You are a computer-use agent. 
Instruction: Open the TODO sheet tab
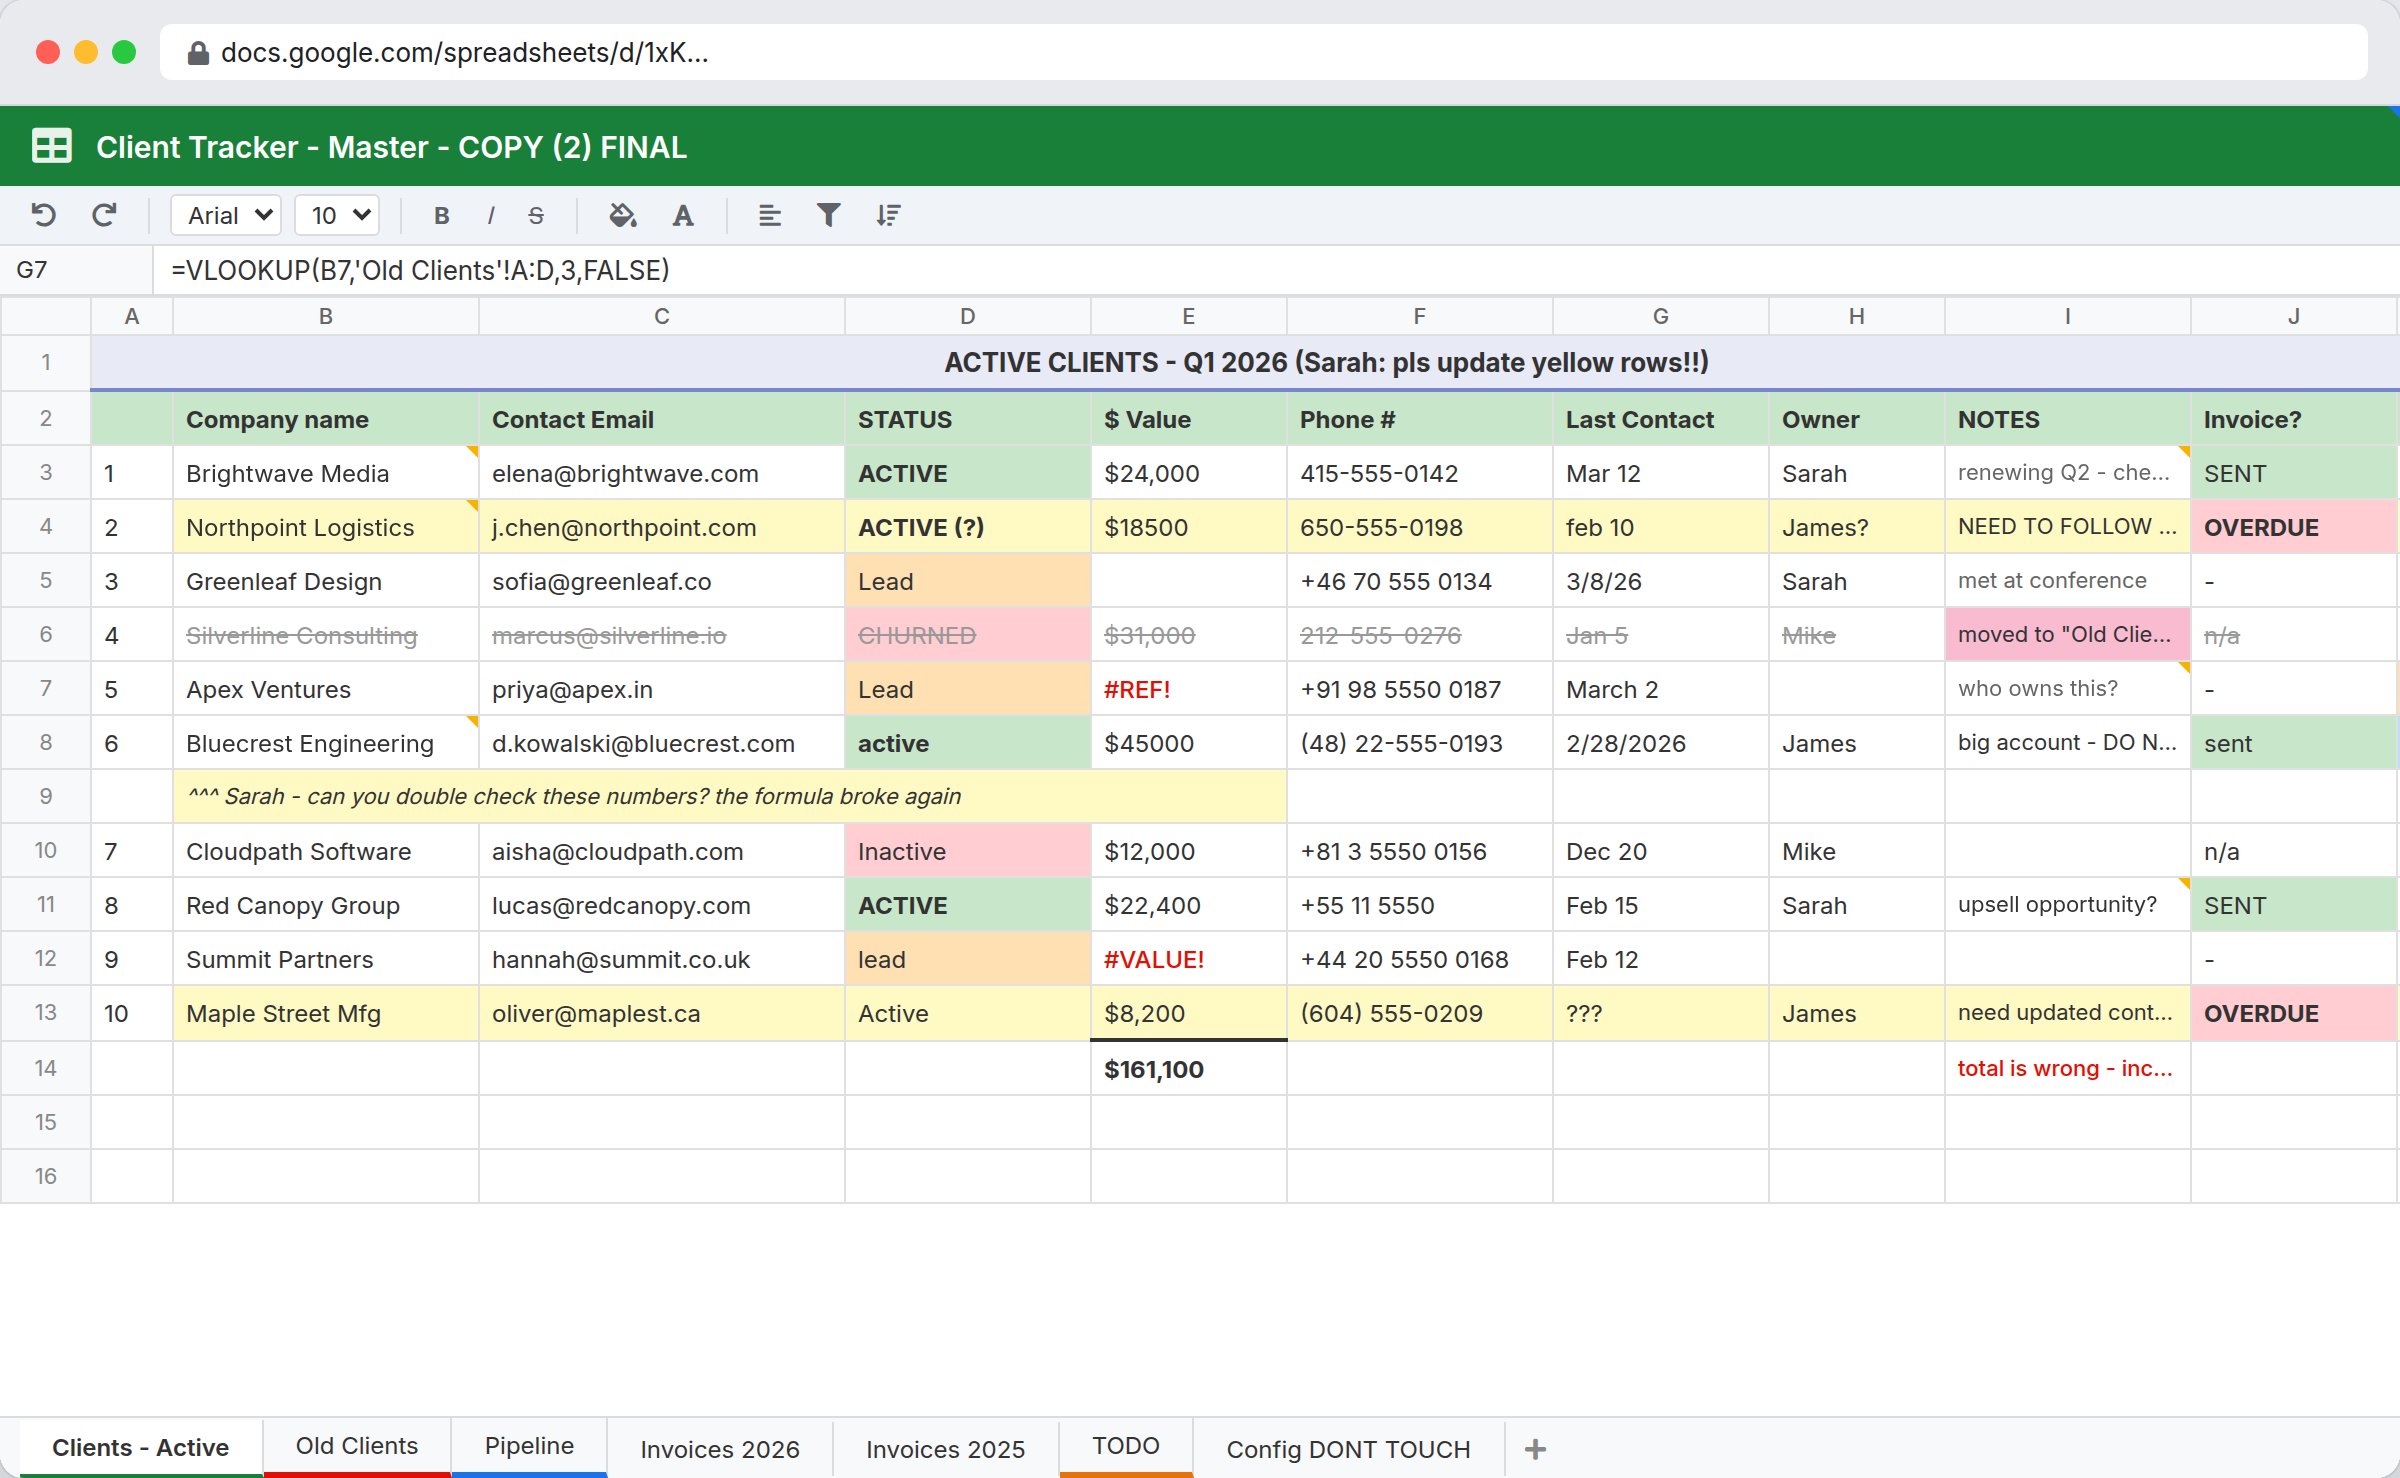[1125, 1445]
